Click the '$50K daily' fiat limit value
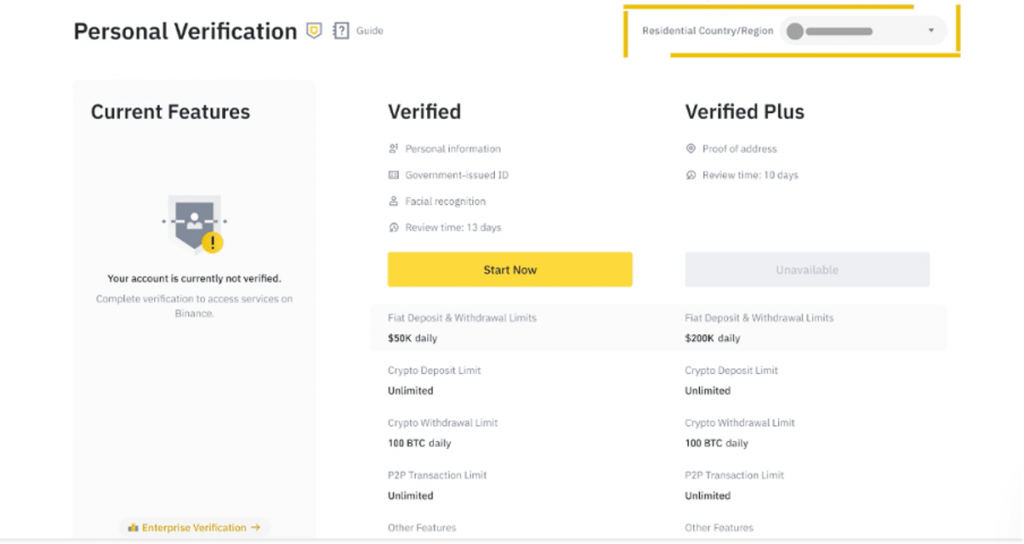 [412, 338]
